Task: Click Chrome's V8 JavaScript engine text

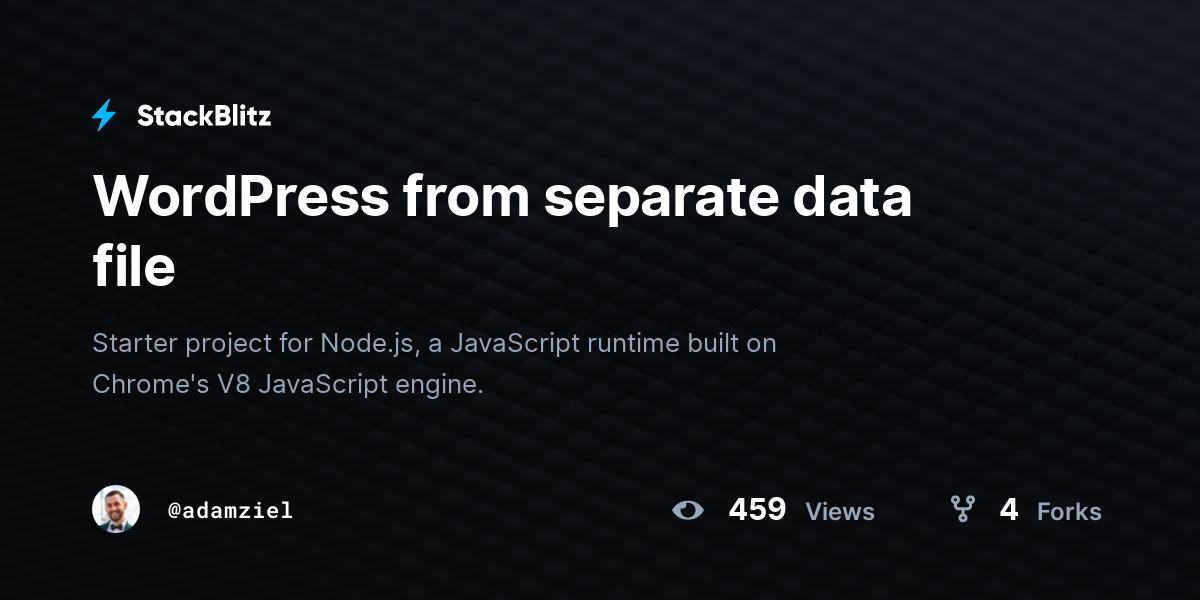Action: coord(288,384)
